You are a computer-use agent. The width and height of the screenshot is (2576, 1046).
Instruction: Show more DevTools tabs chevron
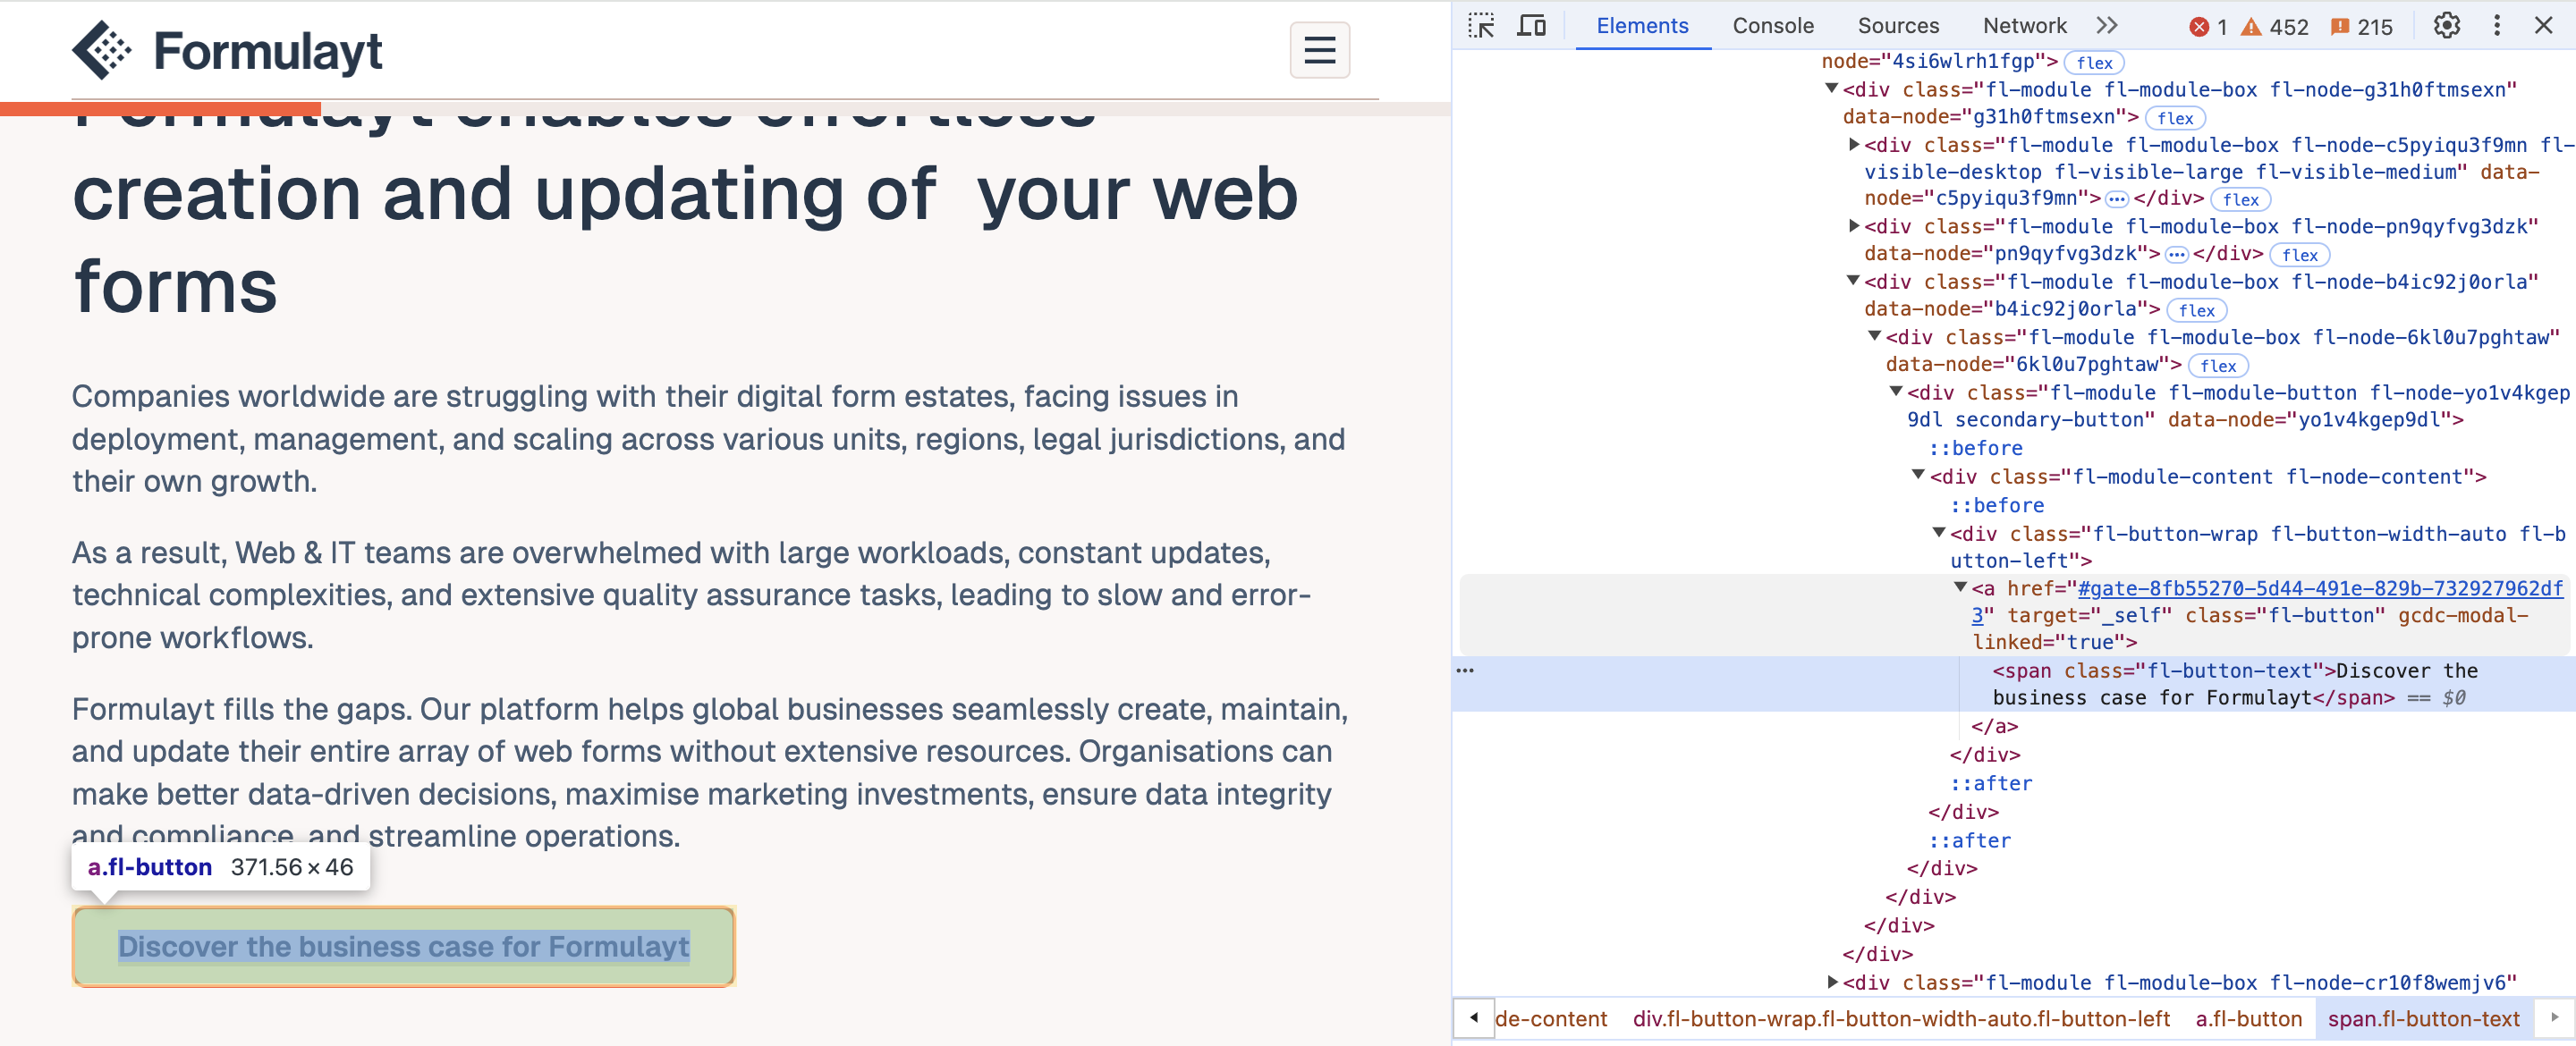[2107, 26]
